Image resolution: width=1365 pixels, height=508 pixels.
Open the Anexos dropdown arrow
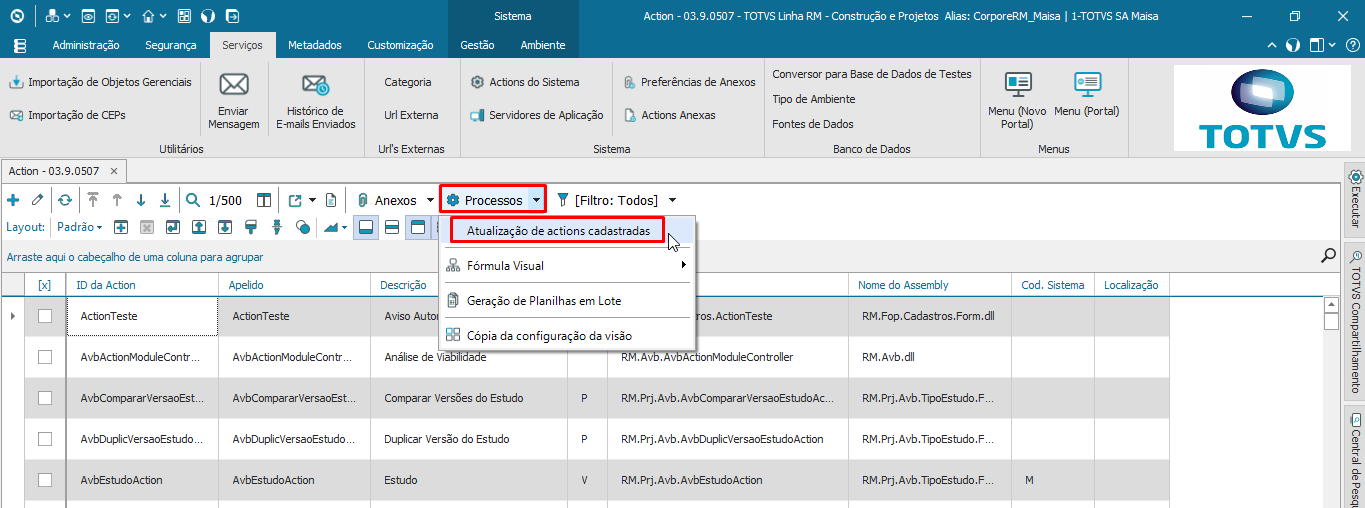click(x=429, y=200)
